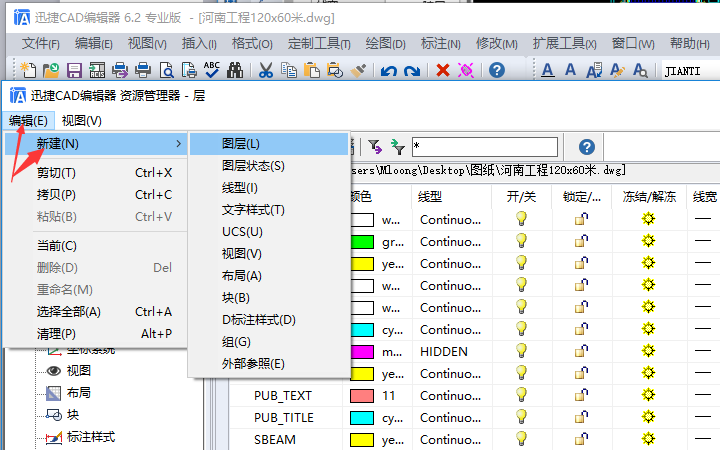Select 选择全部(A) in the edit menu
720x450 pixels.
96,312
